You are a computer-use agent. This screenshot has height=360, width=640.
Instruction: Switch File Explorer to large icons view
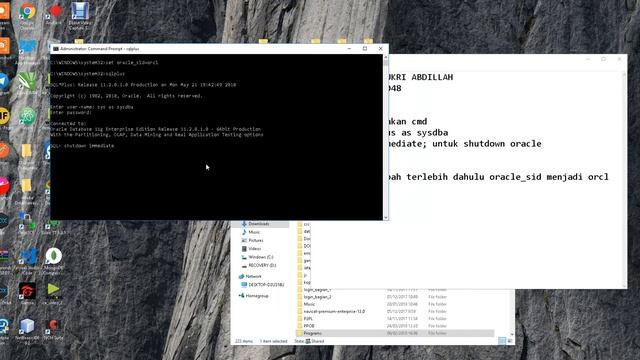[509, 341]
